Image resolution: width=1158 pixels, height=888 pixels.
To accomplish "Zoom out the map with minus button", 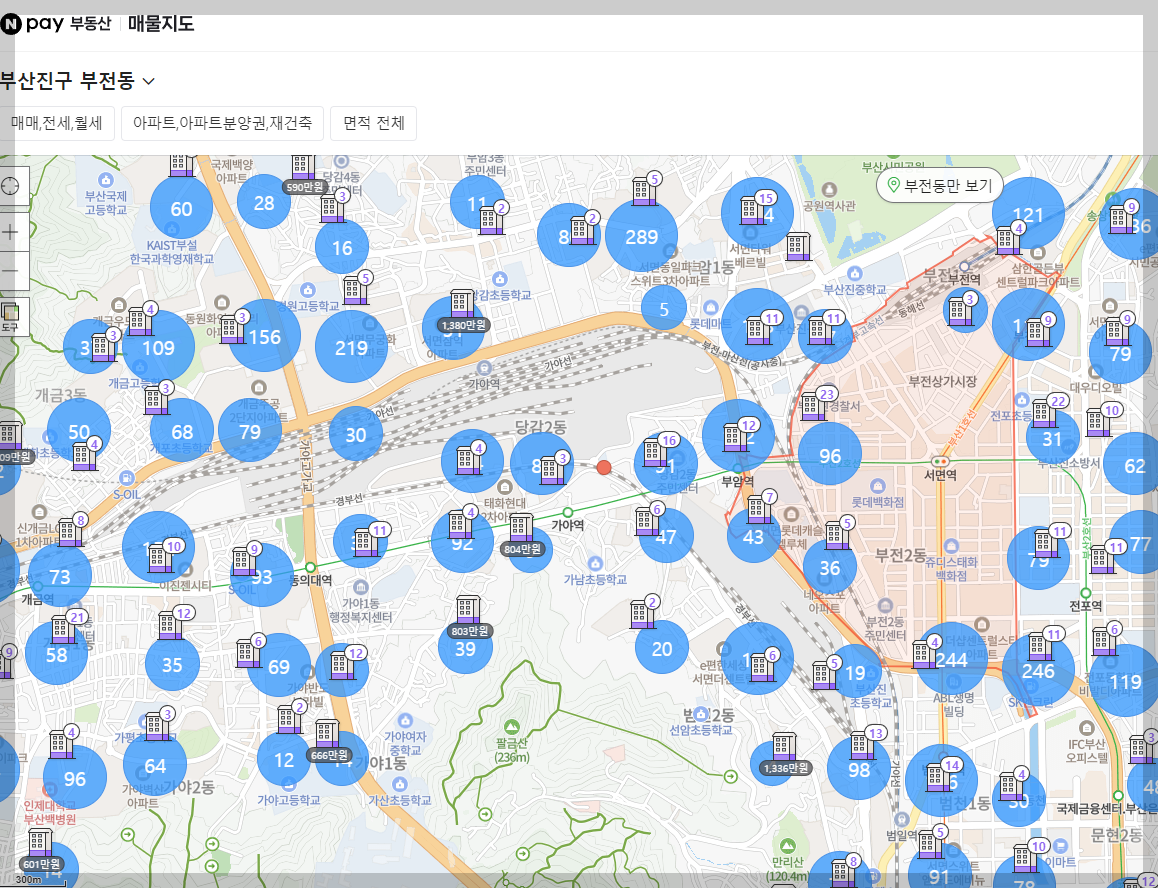I will pyautogui.click(x=10, y=271).
